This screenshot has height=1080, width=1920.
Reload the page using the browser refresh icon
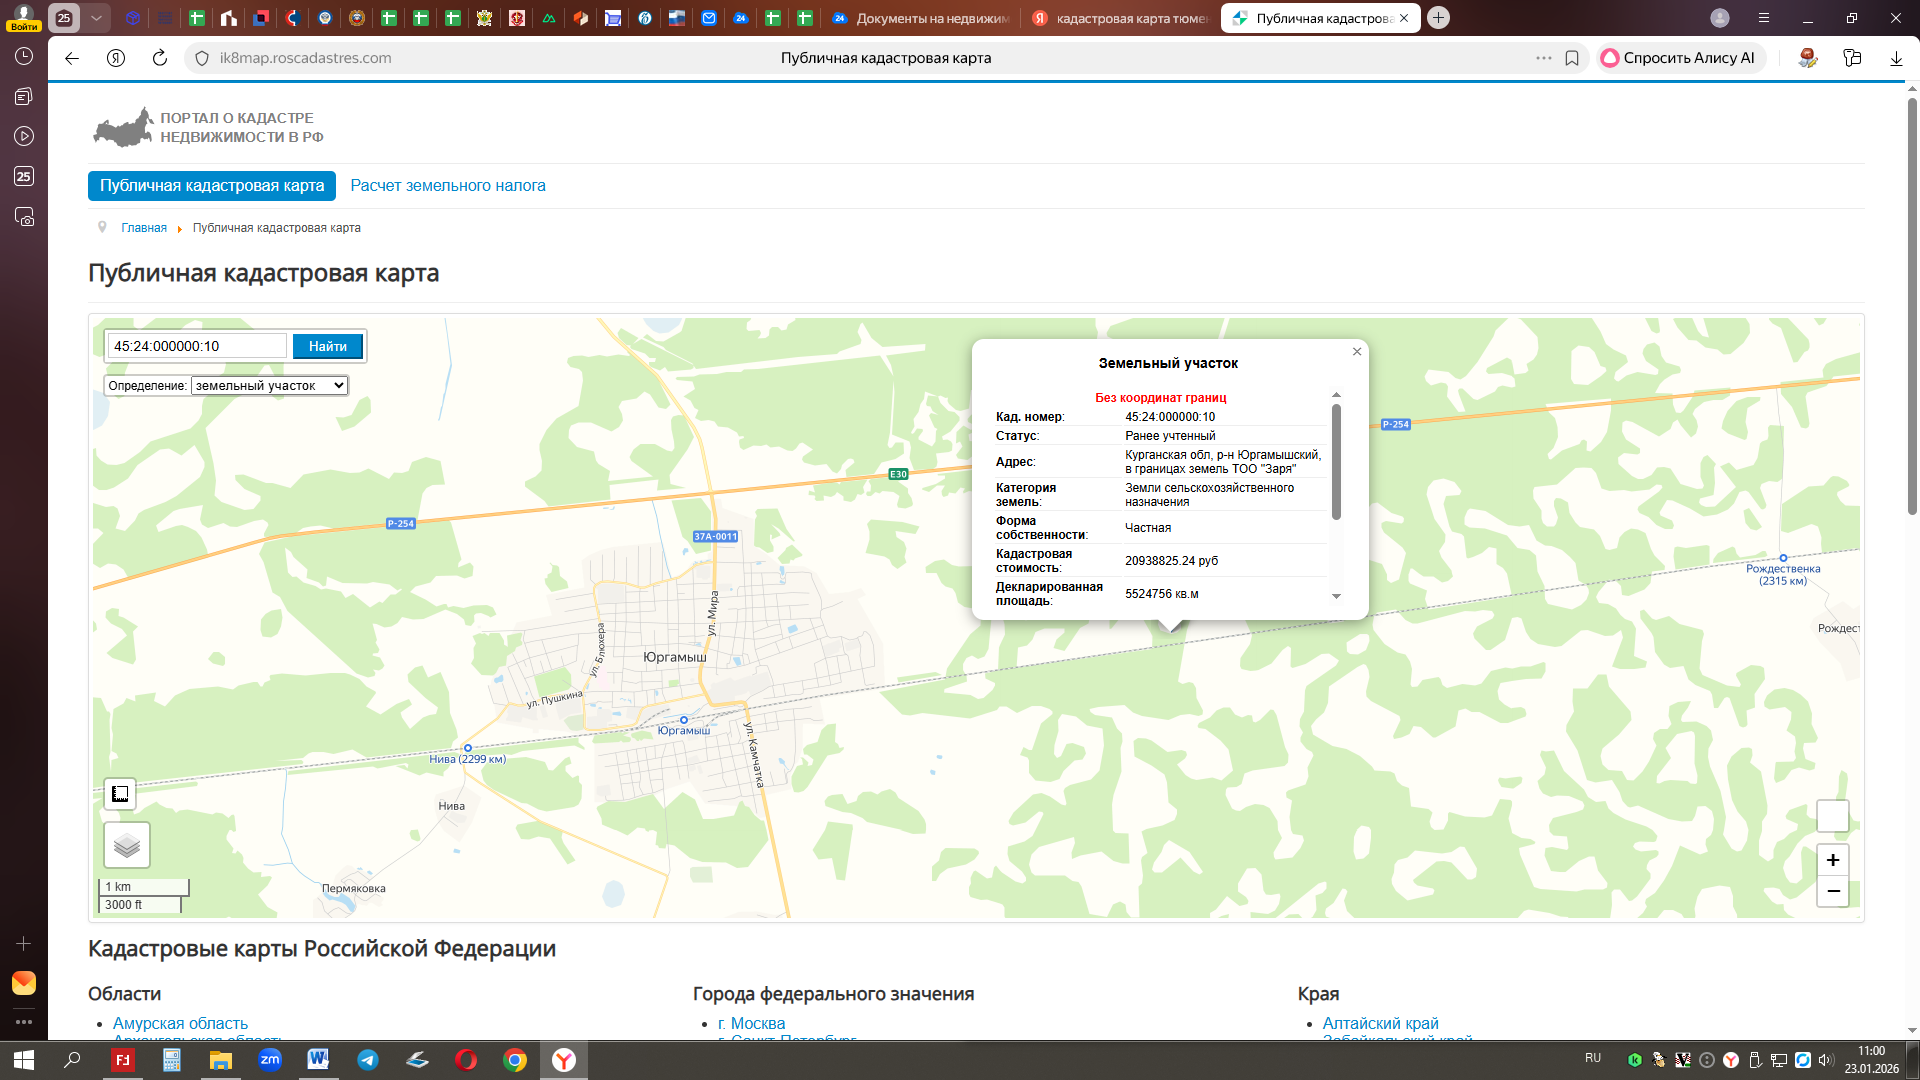tap(159, 58)
